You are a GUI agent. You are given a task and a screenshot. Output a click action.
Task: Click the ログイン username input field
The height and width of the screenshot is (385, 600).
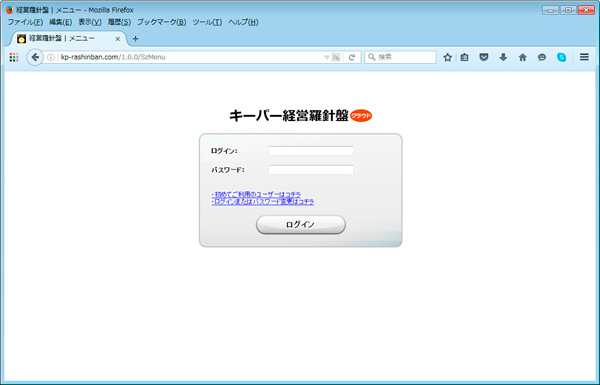pos(311,151)
